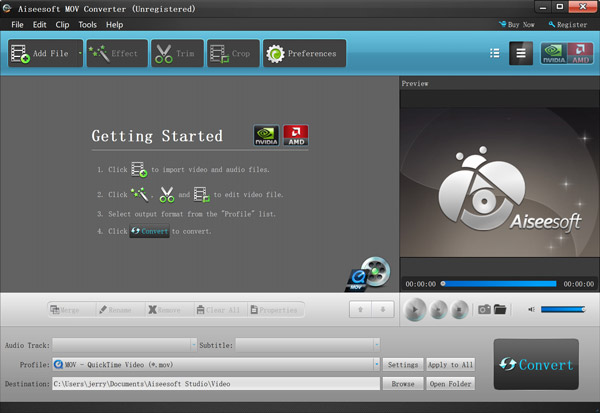Switch to the detail view mode
Image resolution: width=600 pixels, height=413 pixels.
click(x=520, y=54)
